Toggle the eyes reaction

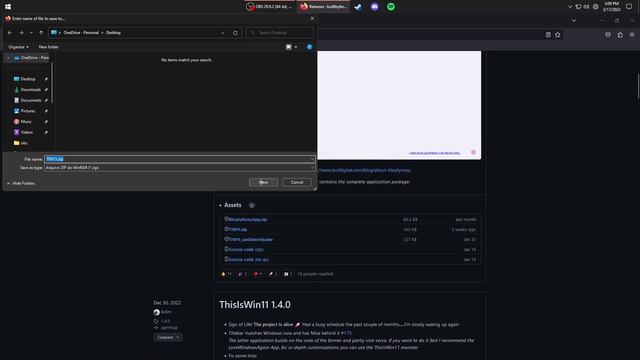coord(288,274)
